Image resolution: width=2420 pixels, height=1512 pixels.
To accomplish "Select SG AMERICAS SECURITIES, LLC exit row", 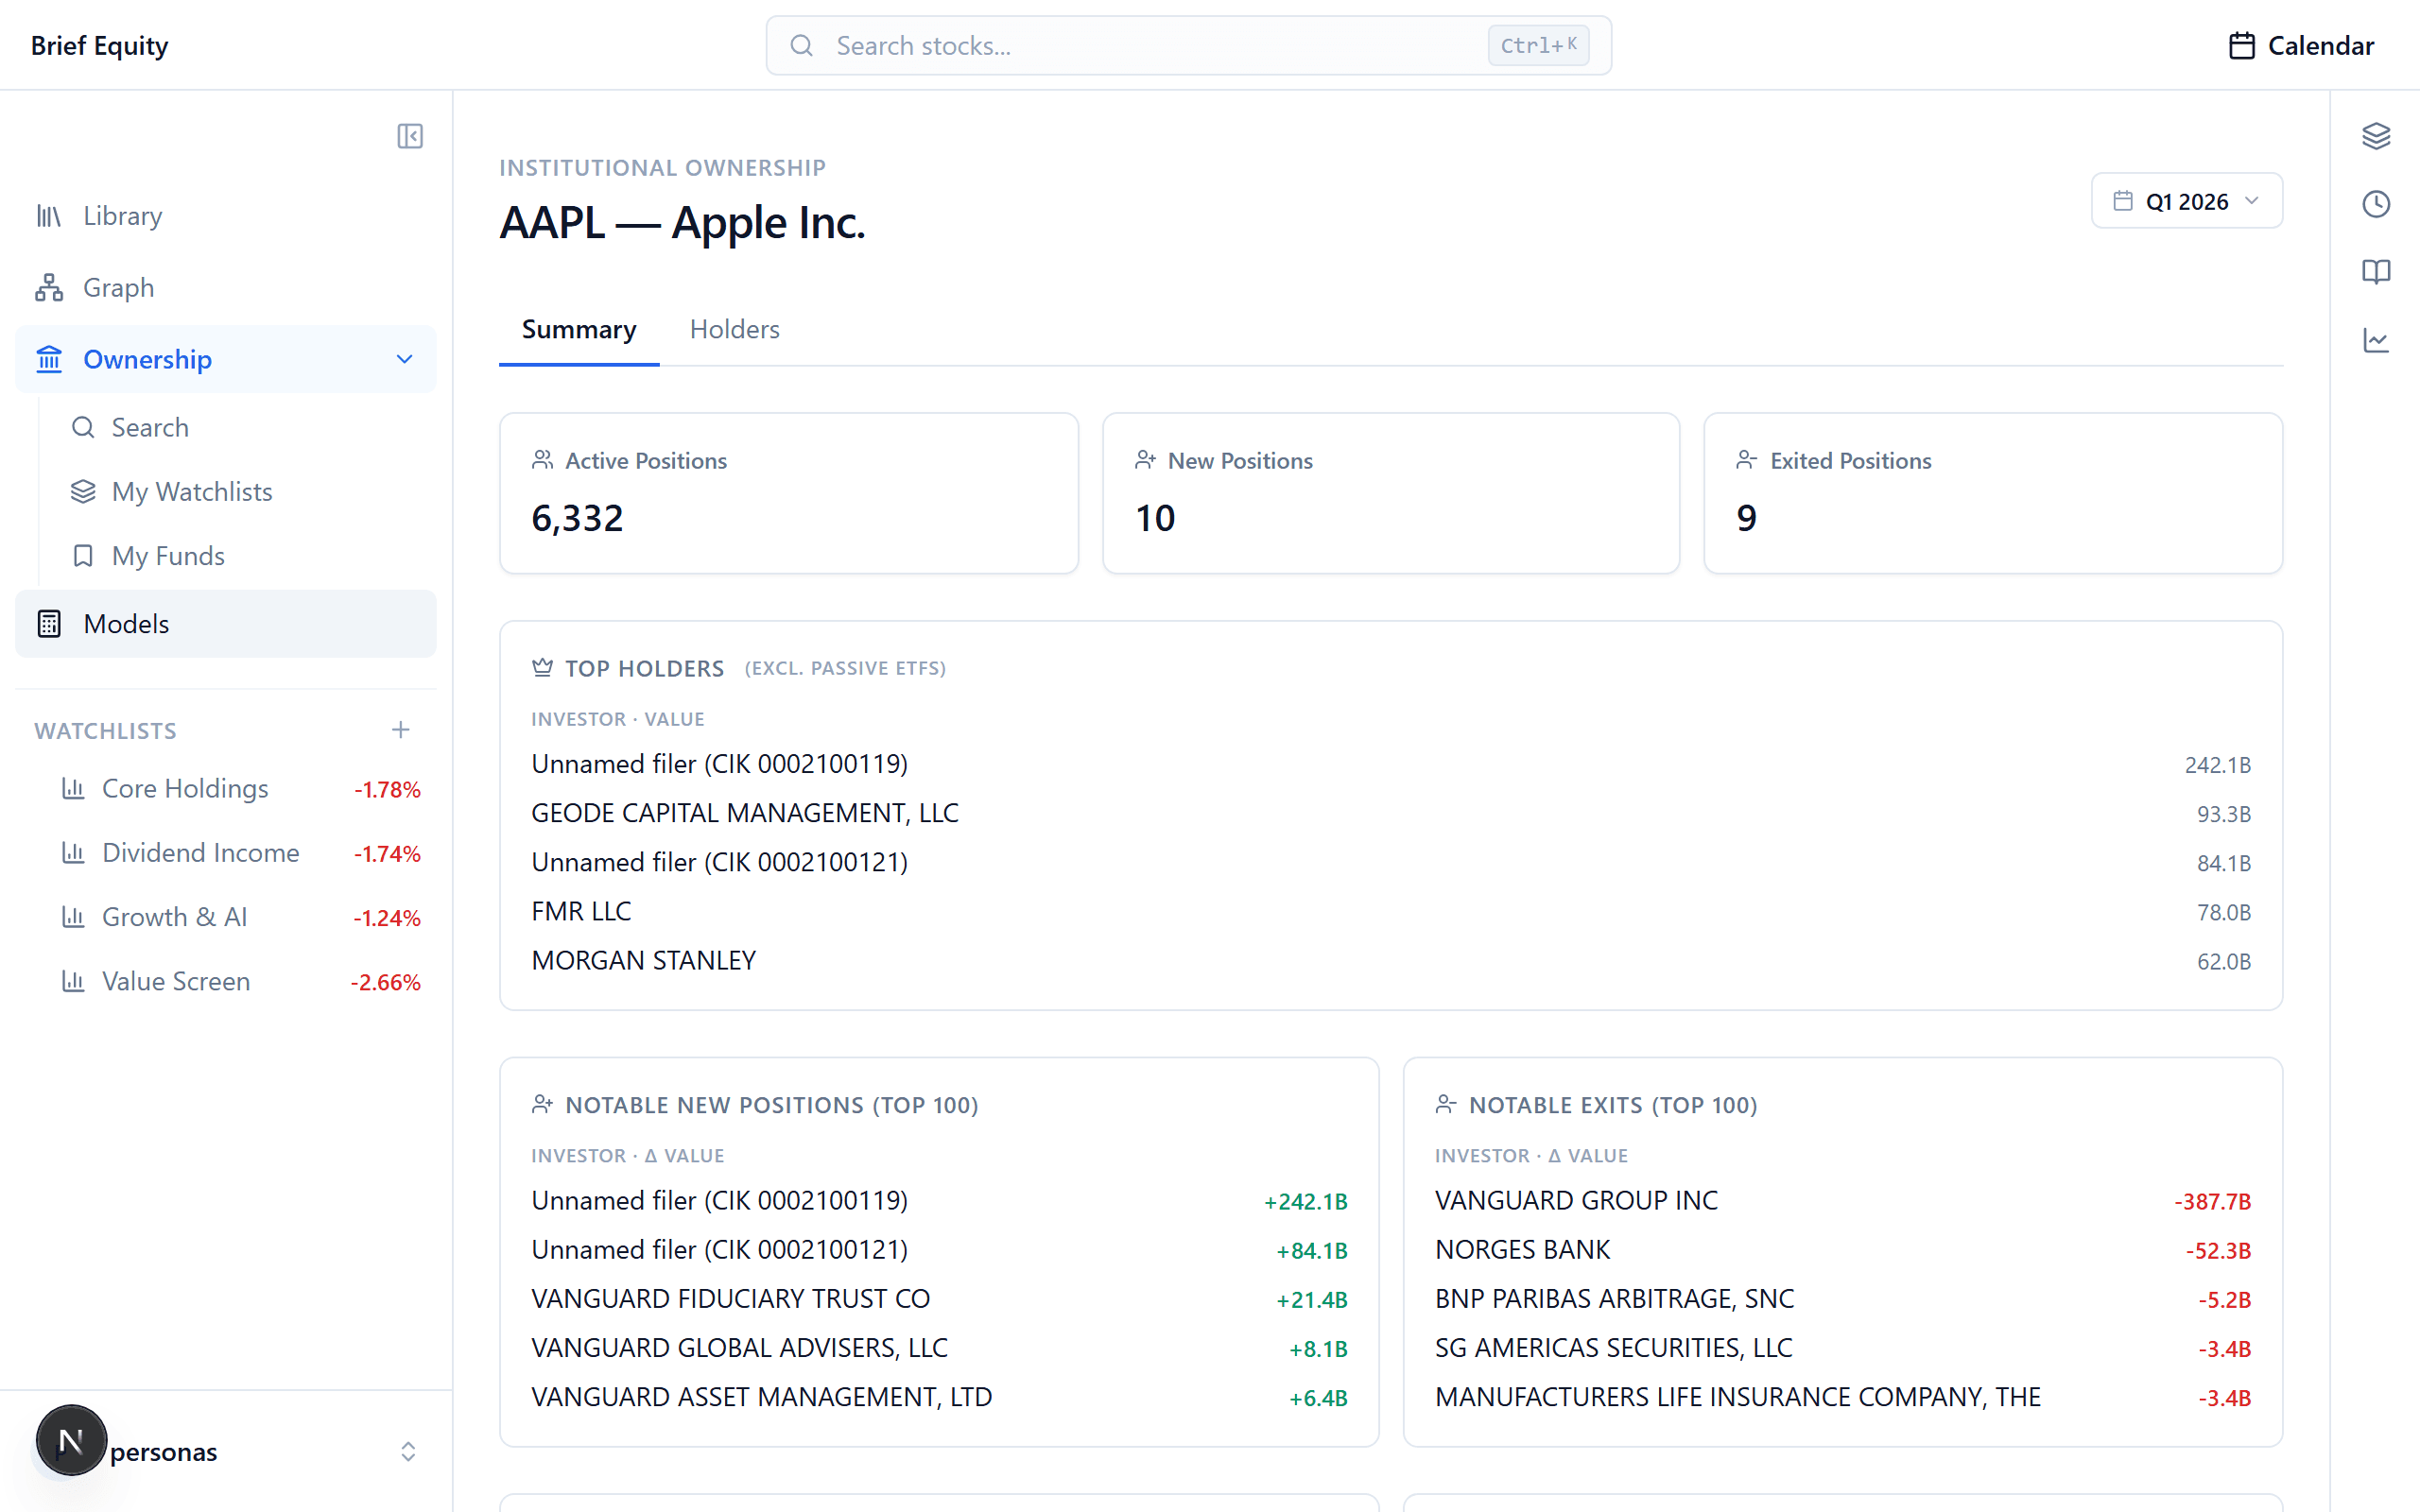I will (1843, 1348).
